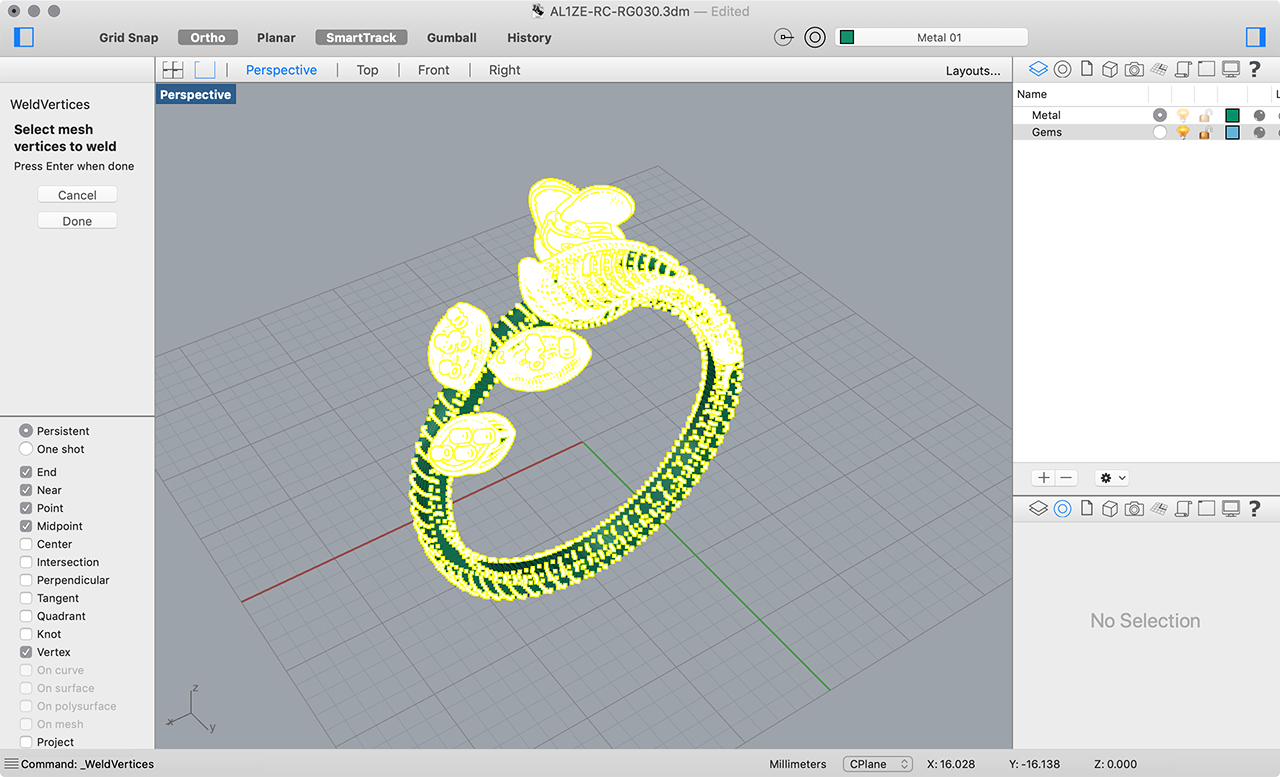Click the four-viewport layout icon

(173, 70)
